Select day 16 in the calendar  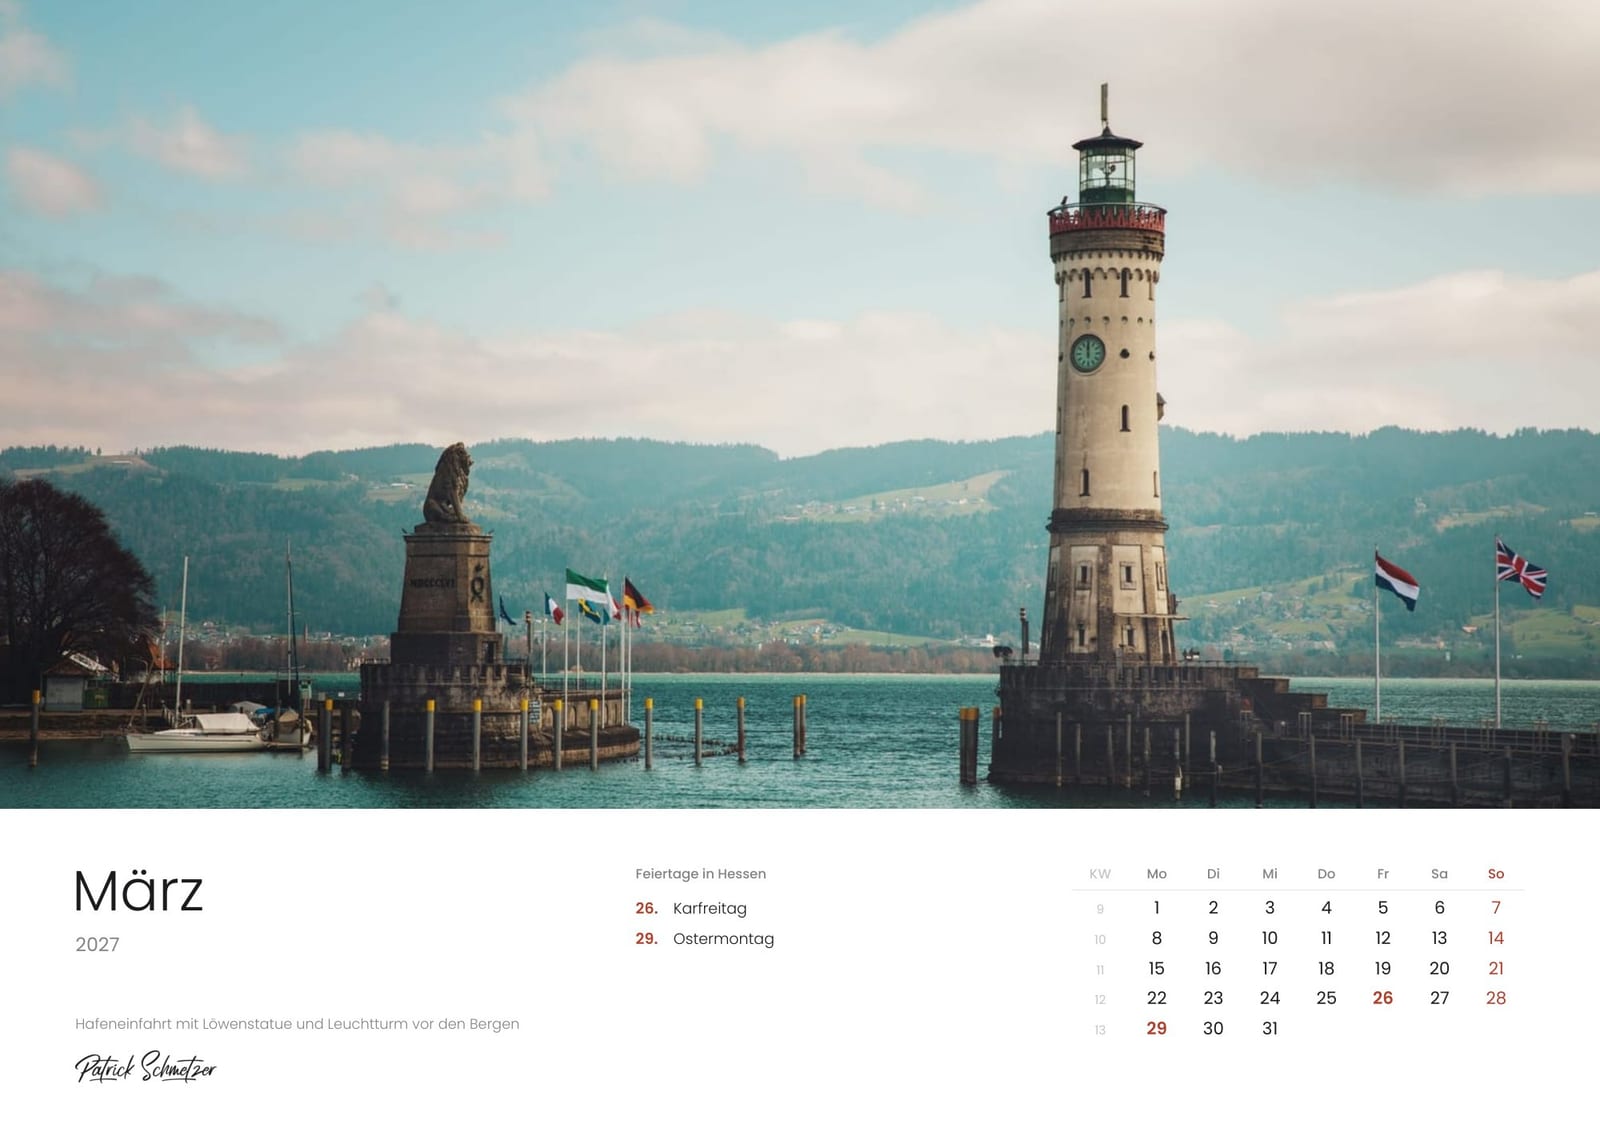(x=1213, y=968)
